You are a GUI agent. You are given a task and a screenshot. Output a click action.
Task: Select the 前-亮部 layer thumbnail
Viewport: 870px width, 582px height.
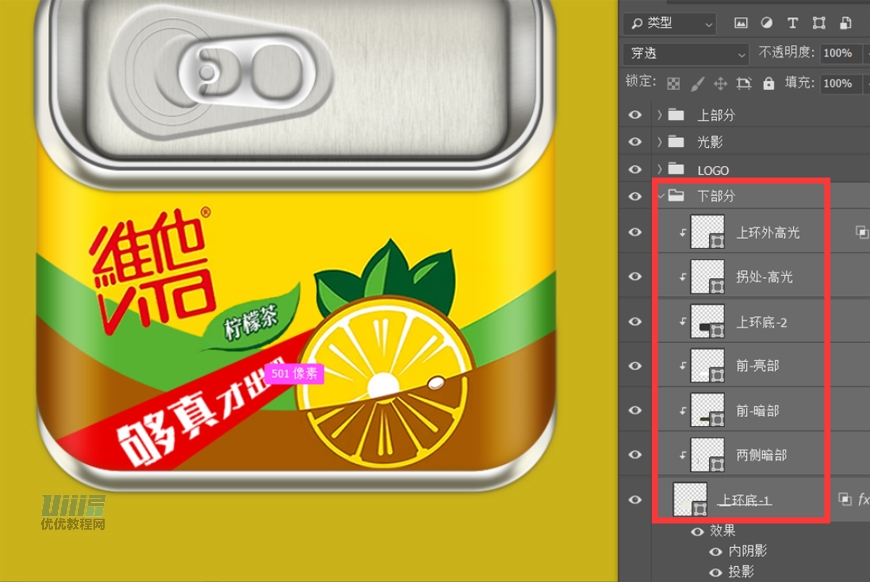pyautogui.click(x=707, y=366)
